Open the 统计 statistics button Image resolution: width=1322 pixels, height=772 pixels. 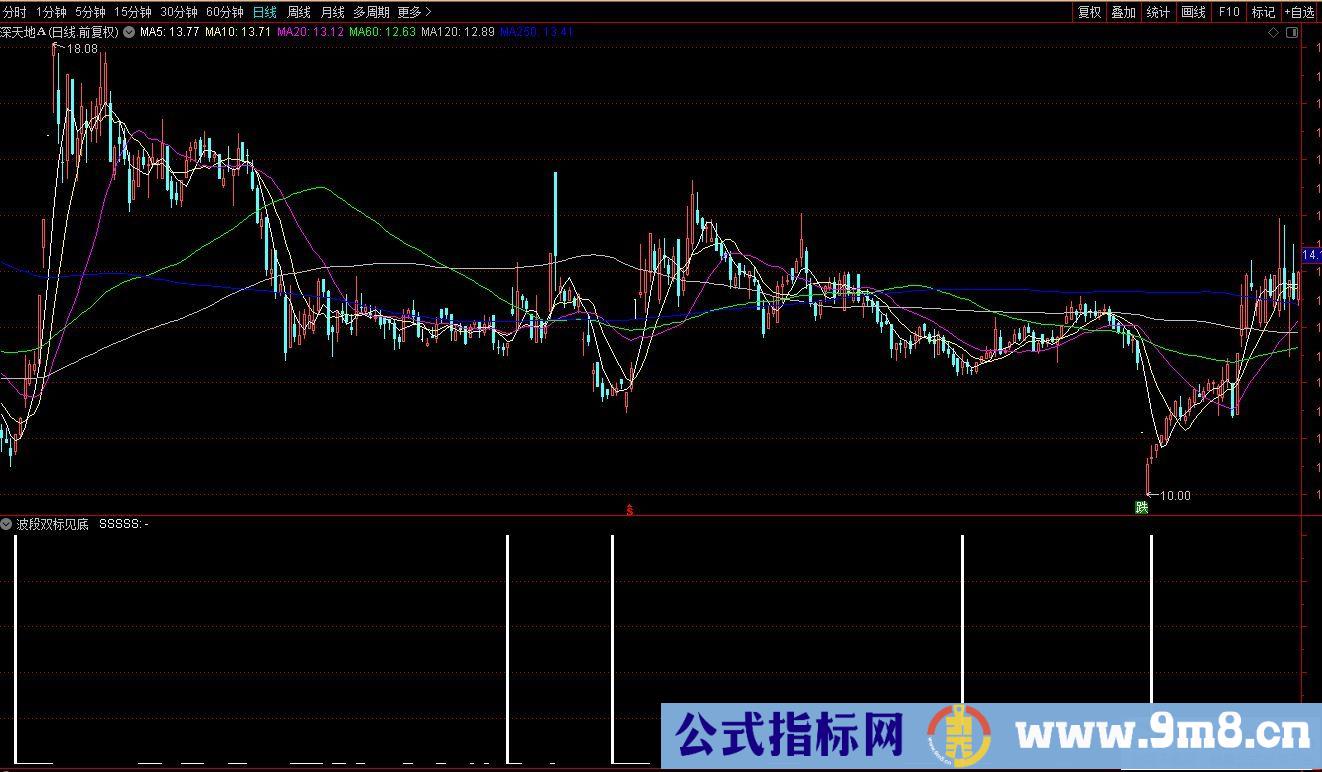click(x=1159, y=12)
